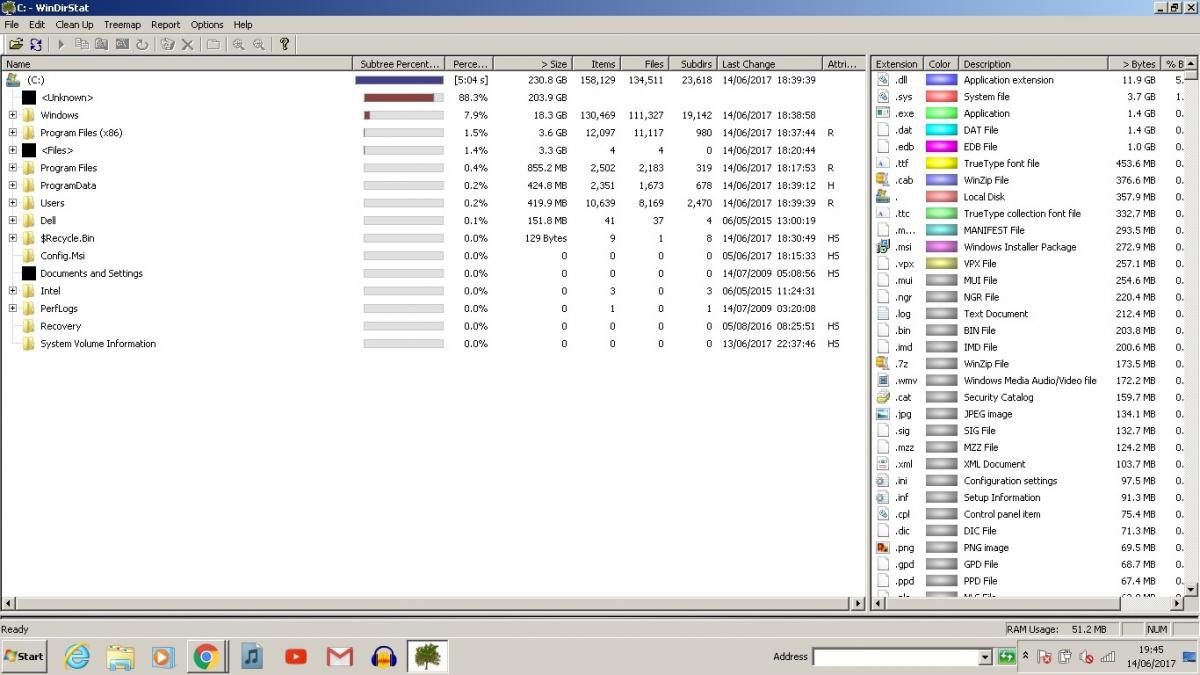Click the Delete permanently X icon

187,44
